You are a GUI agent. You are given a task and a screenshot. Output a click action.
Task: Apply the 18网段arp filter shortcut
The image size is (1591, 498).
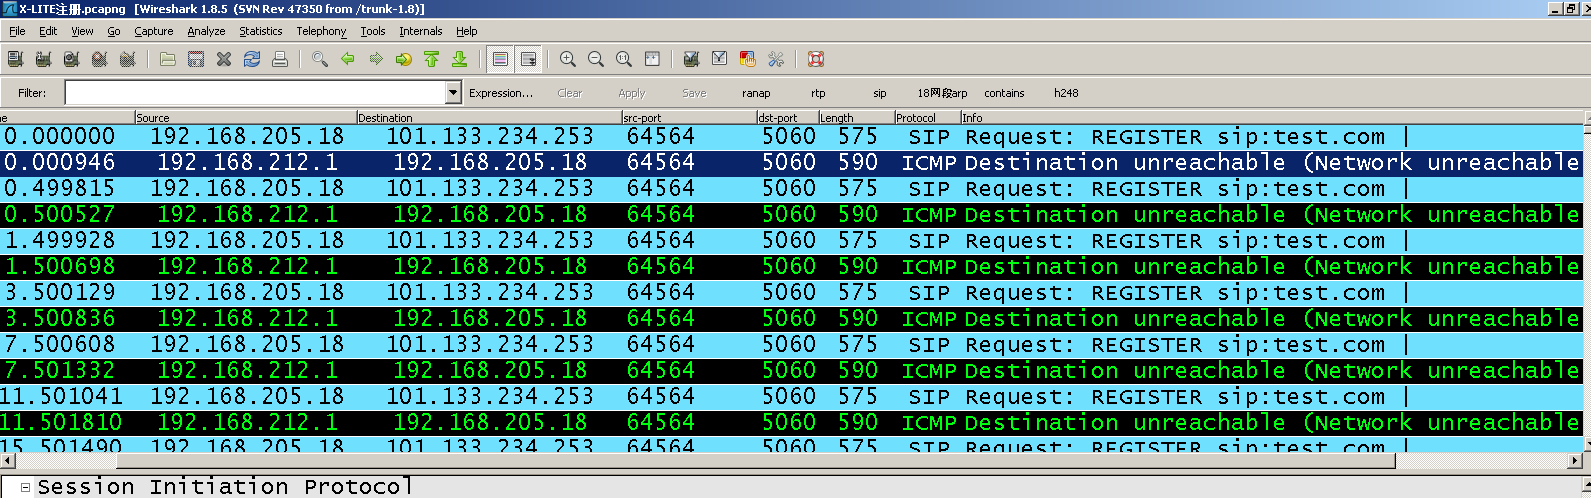tap(942, 93)
